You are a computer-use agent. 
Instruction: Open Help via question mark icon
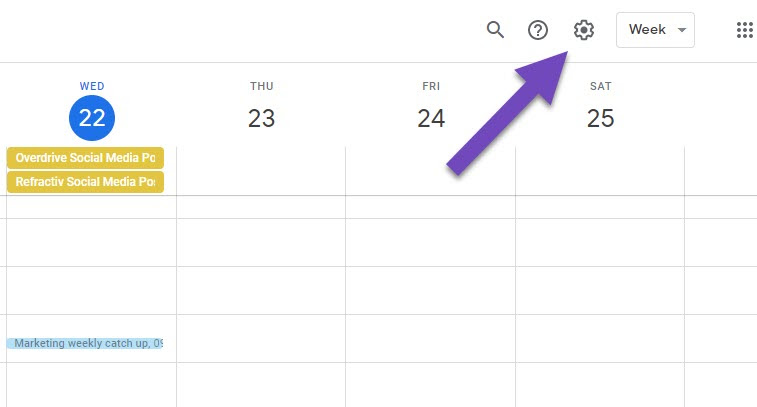[538, 30]
